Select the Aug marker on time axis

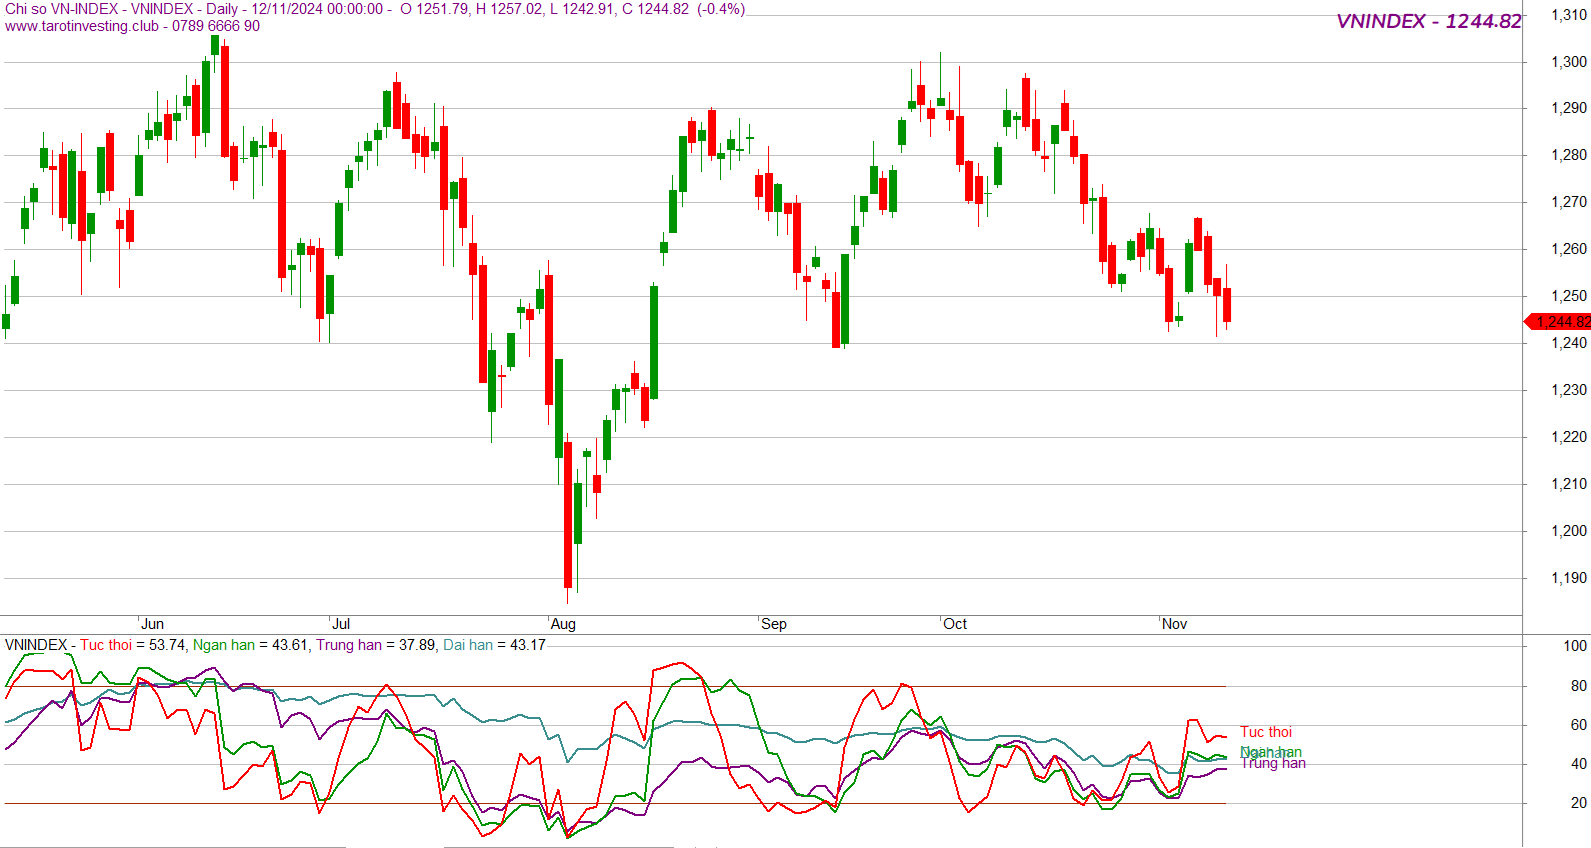(563, 624)
